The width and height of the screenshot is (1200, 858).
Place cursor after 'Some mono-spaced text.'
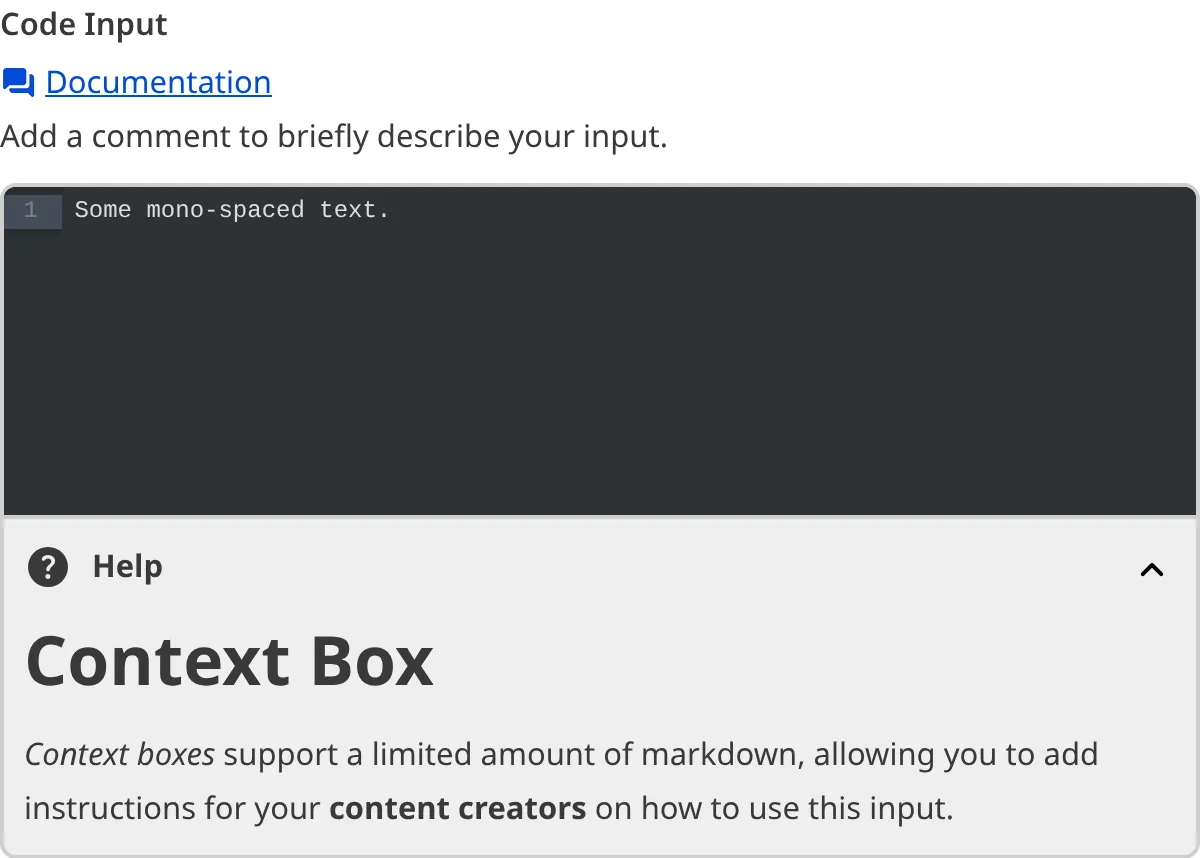pyautogui.click(x=390, y=211)
